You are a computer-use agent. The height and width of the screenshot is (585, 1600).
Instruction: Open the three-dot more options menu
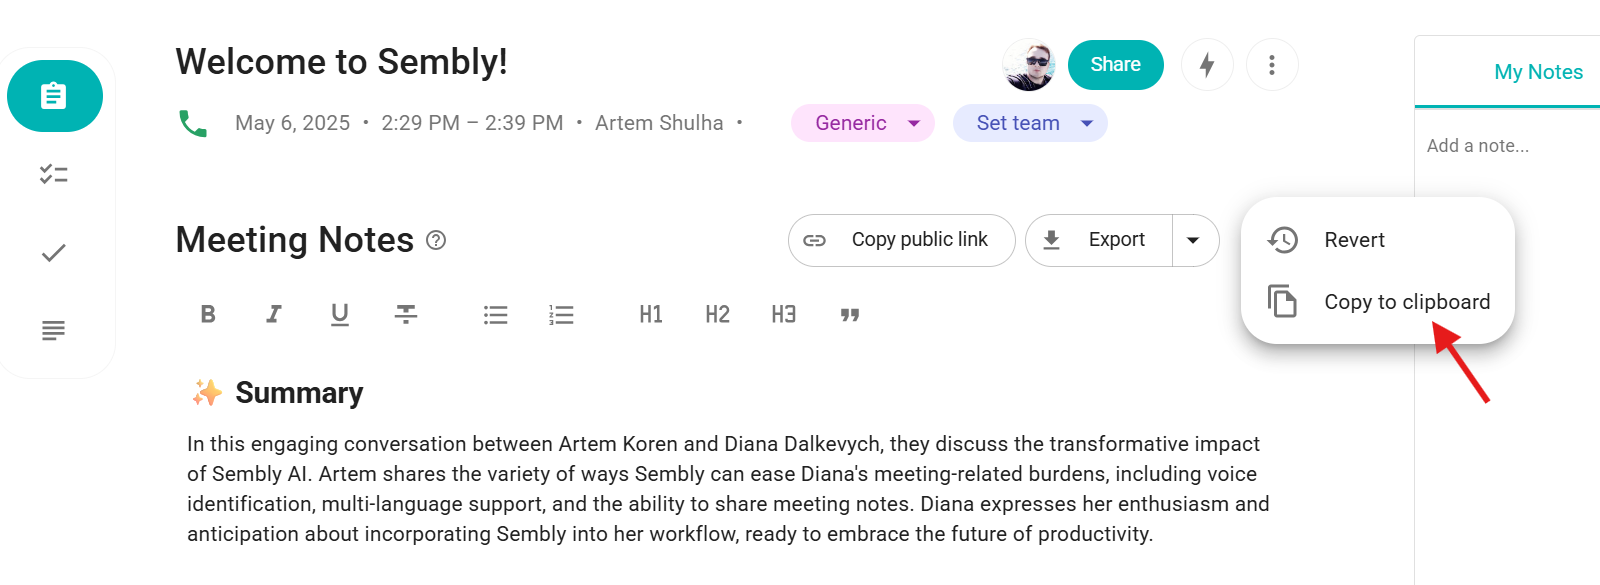(x=1271, y=65)
